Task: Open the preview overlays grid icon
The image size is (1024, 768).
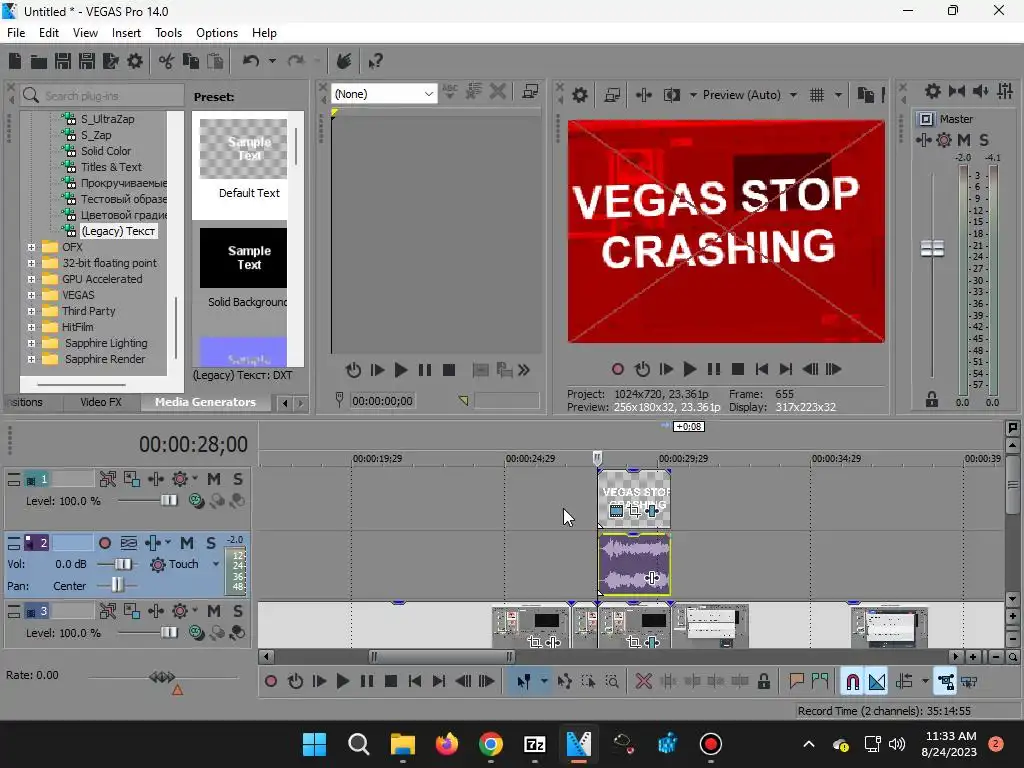Action: [817, 95]
